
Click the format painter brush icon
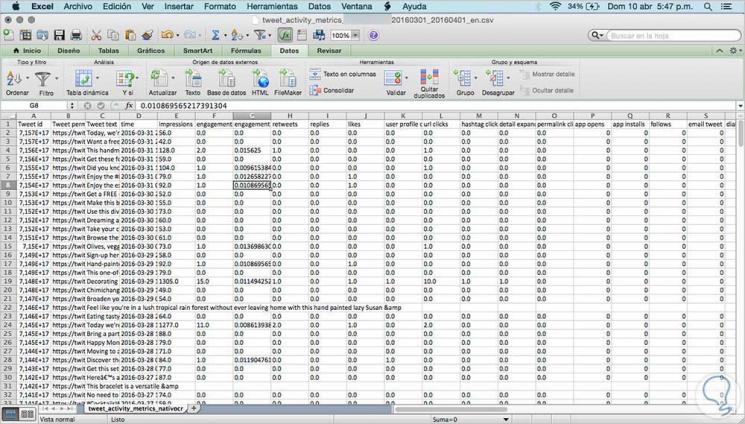(x=147, y=35)
